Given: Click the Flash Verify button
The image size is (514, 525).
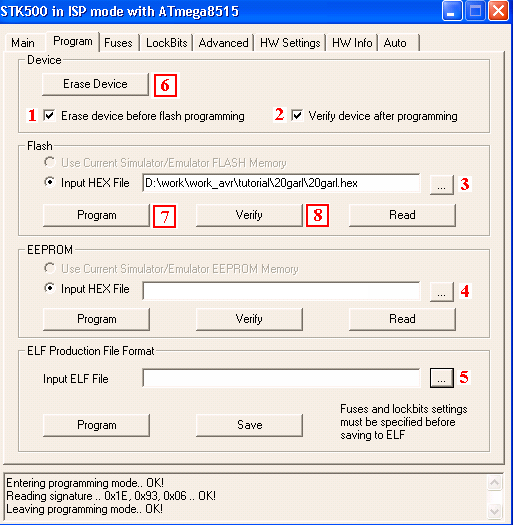Looking at the screenshot, I should point(249,215).
